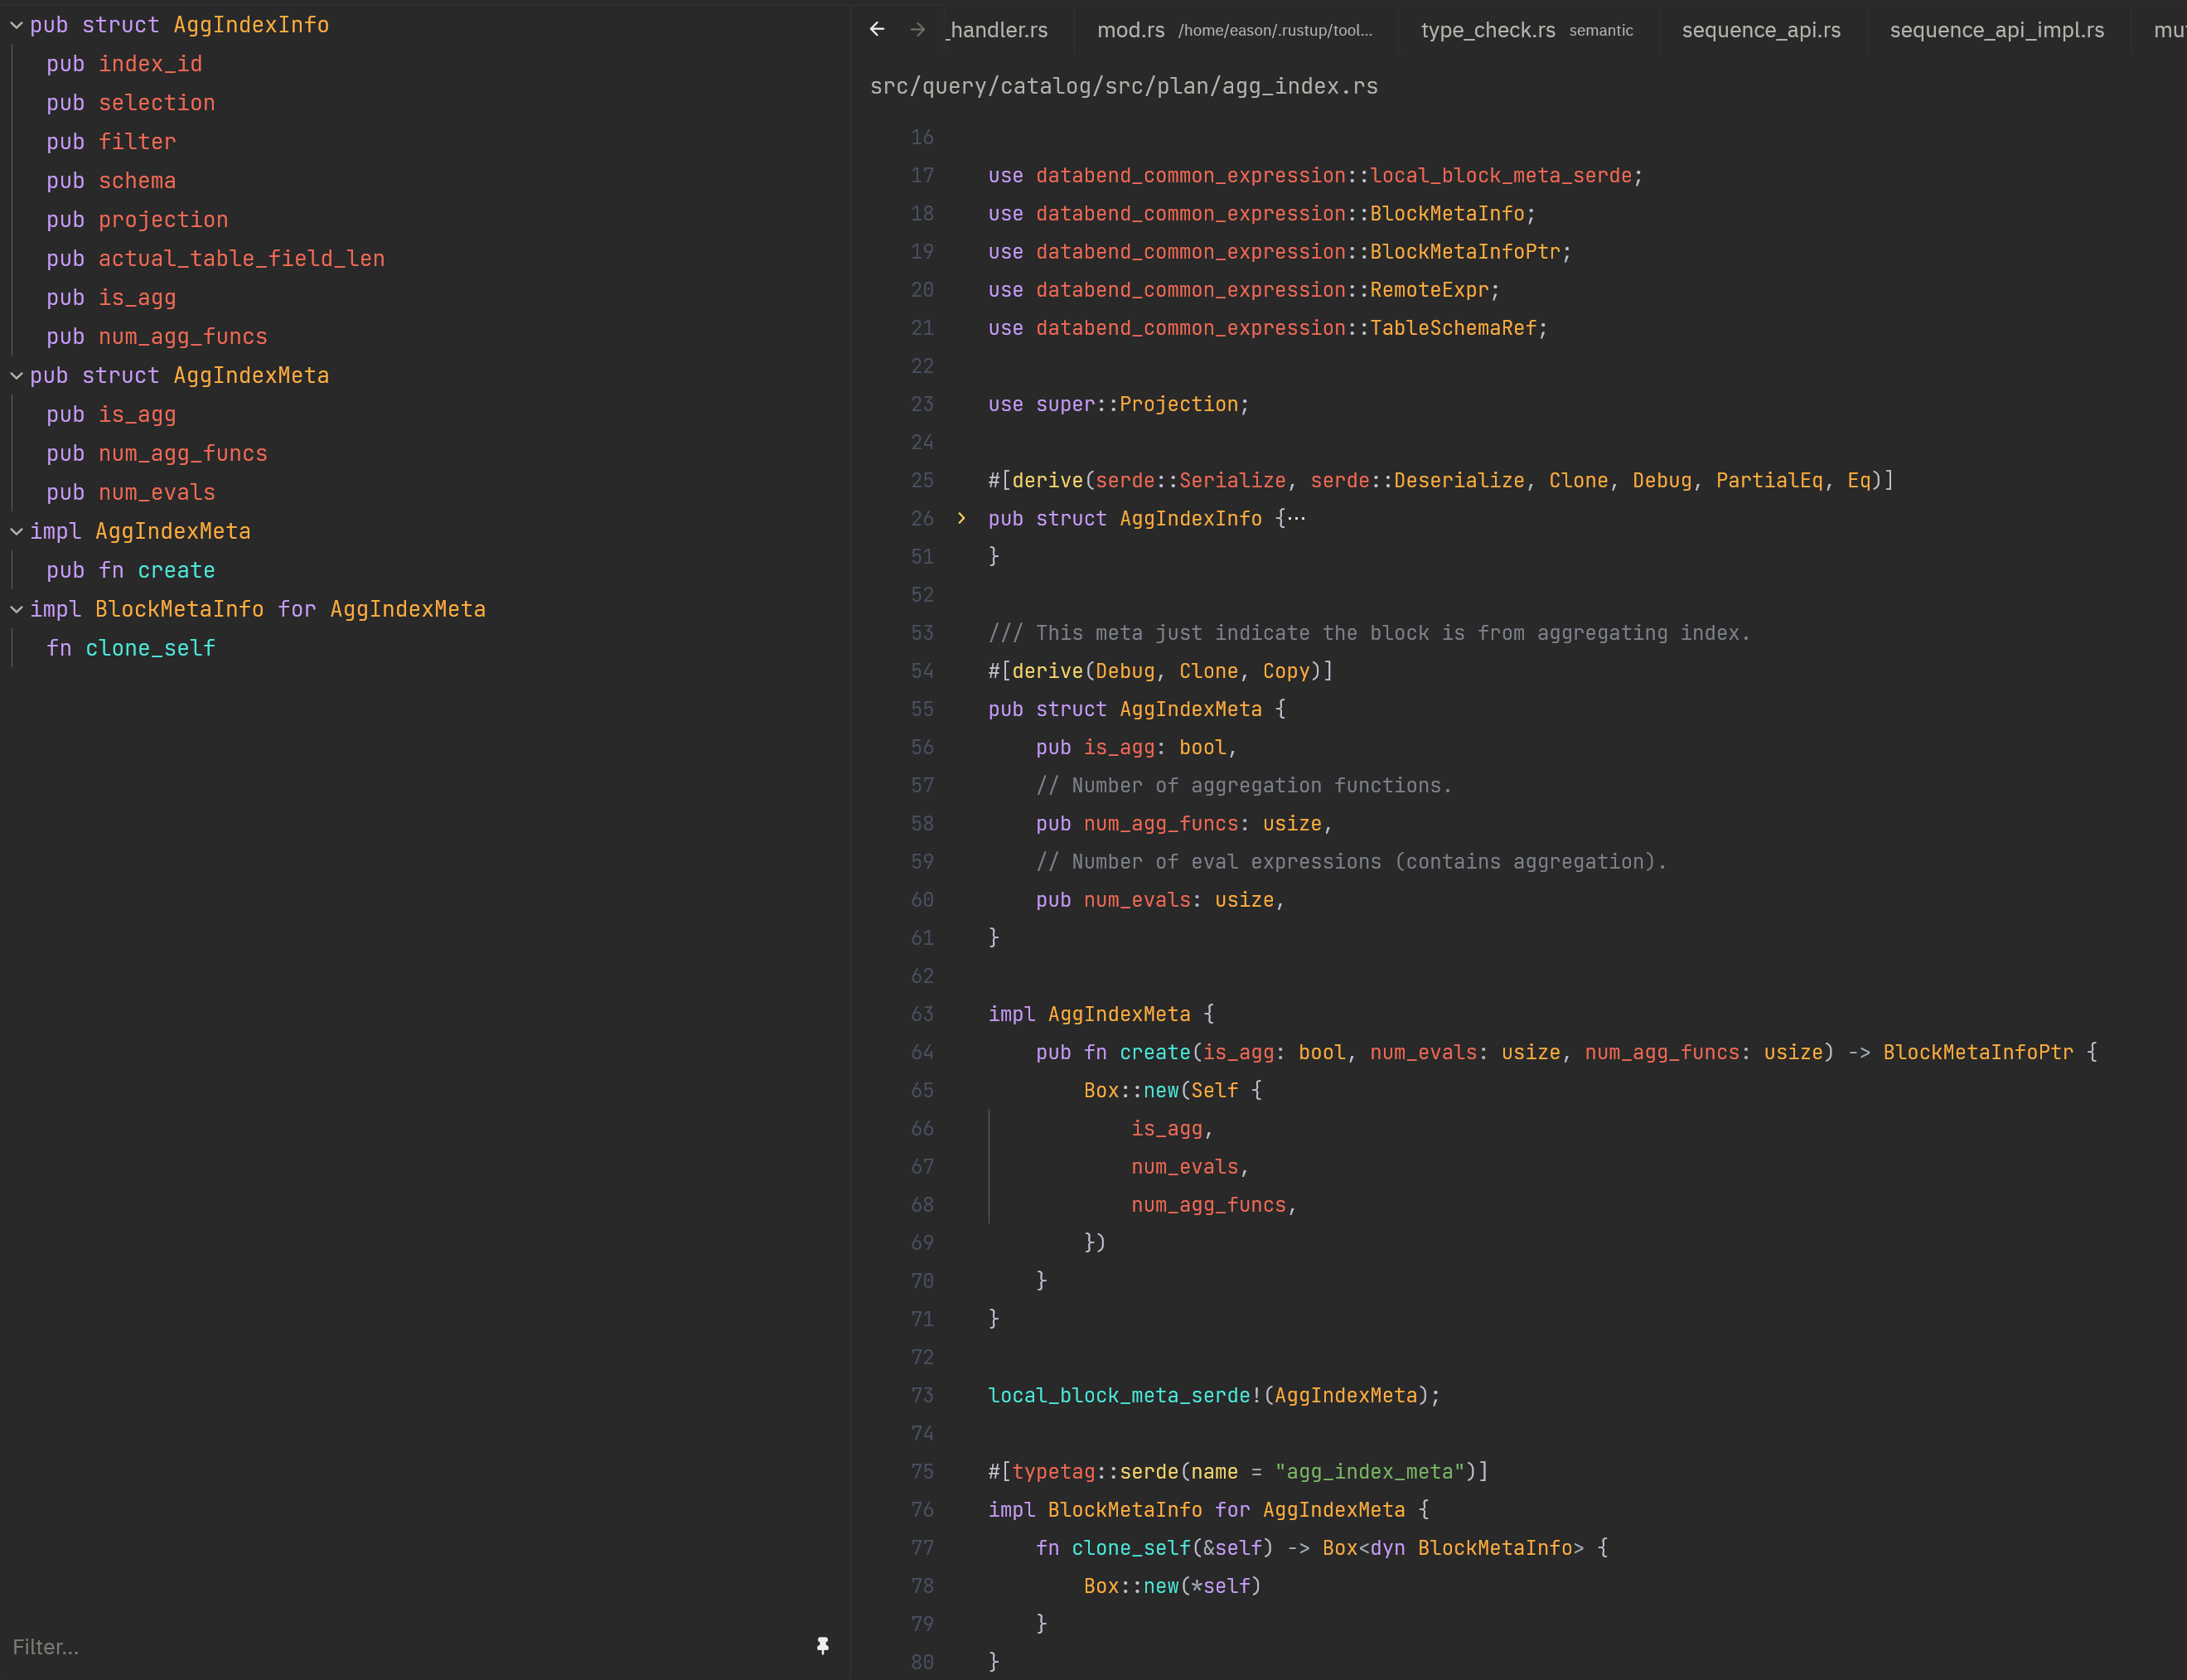Screen dimensions: 2187x1680
Task: Select pub num_evals outline entry
Action: (131, 493)
